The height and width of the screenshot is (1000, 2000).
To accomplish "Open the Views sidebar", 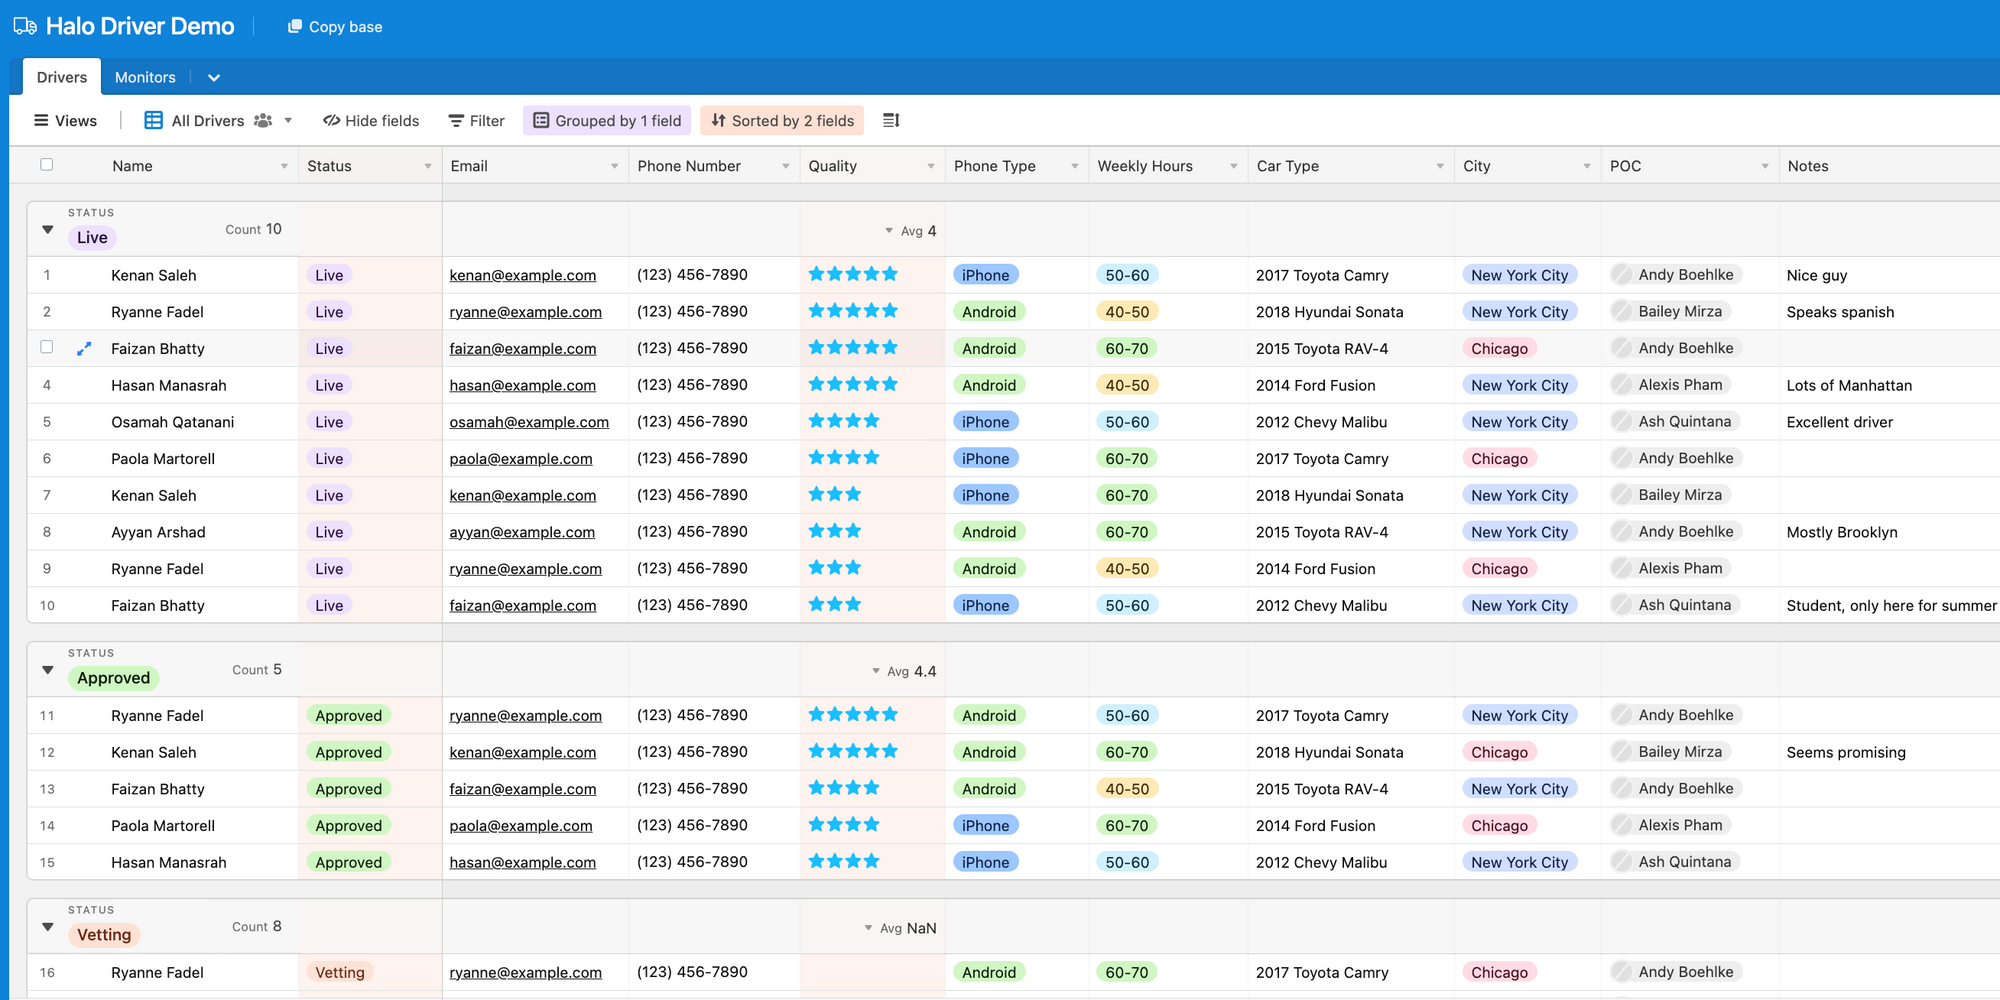I will (65, 120).
